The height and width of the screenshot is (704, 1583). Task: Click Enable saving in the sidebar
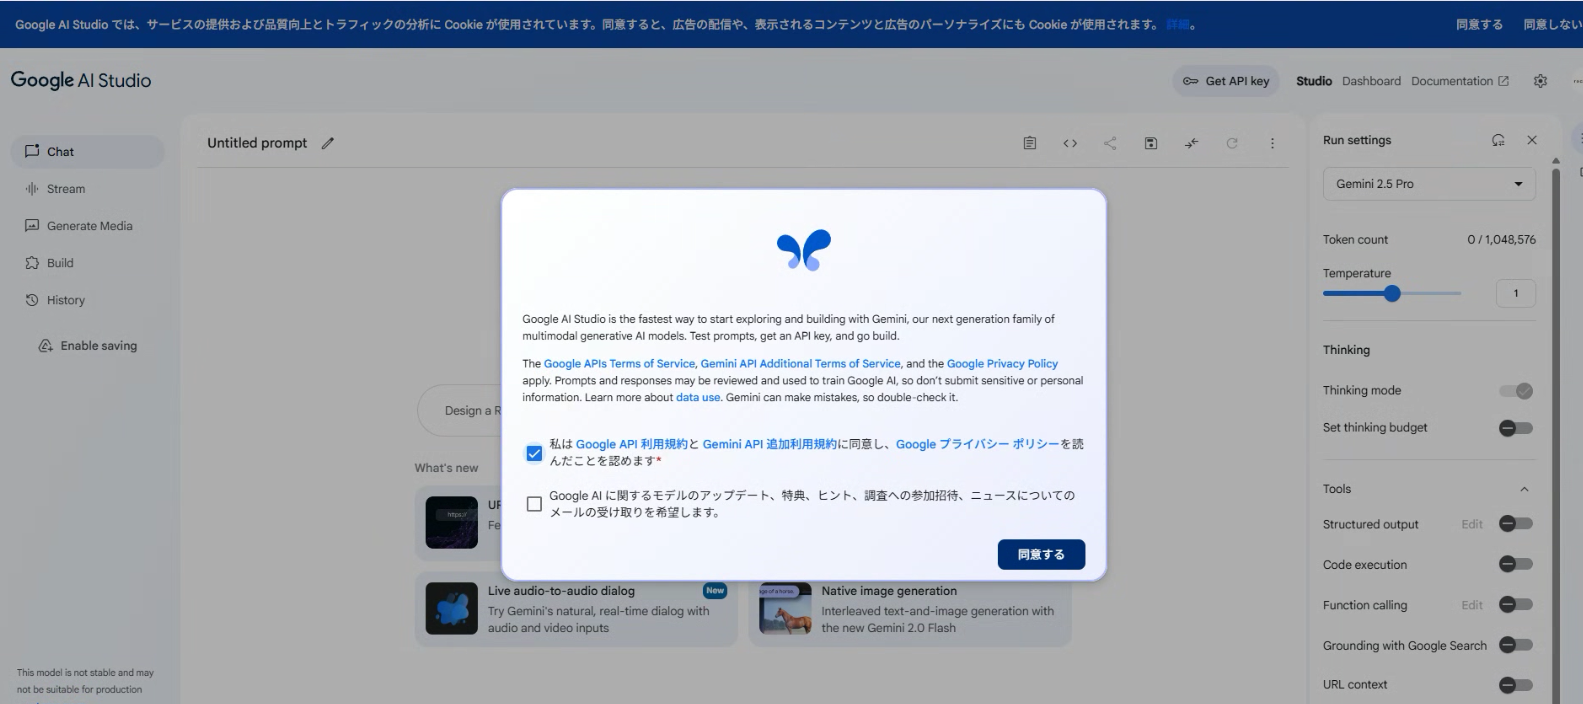[x=88, y=346]
